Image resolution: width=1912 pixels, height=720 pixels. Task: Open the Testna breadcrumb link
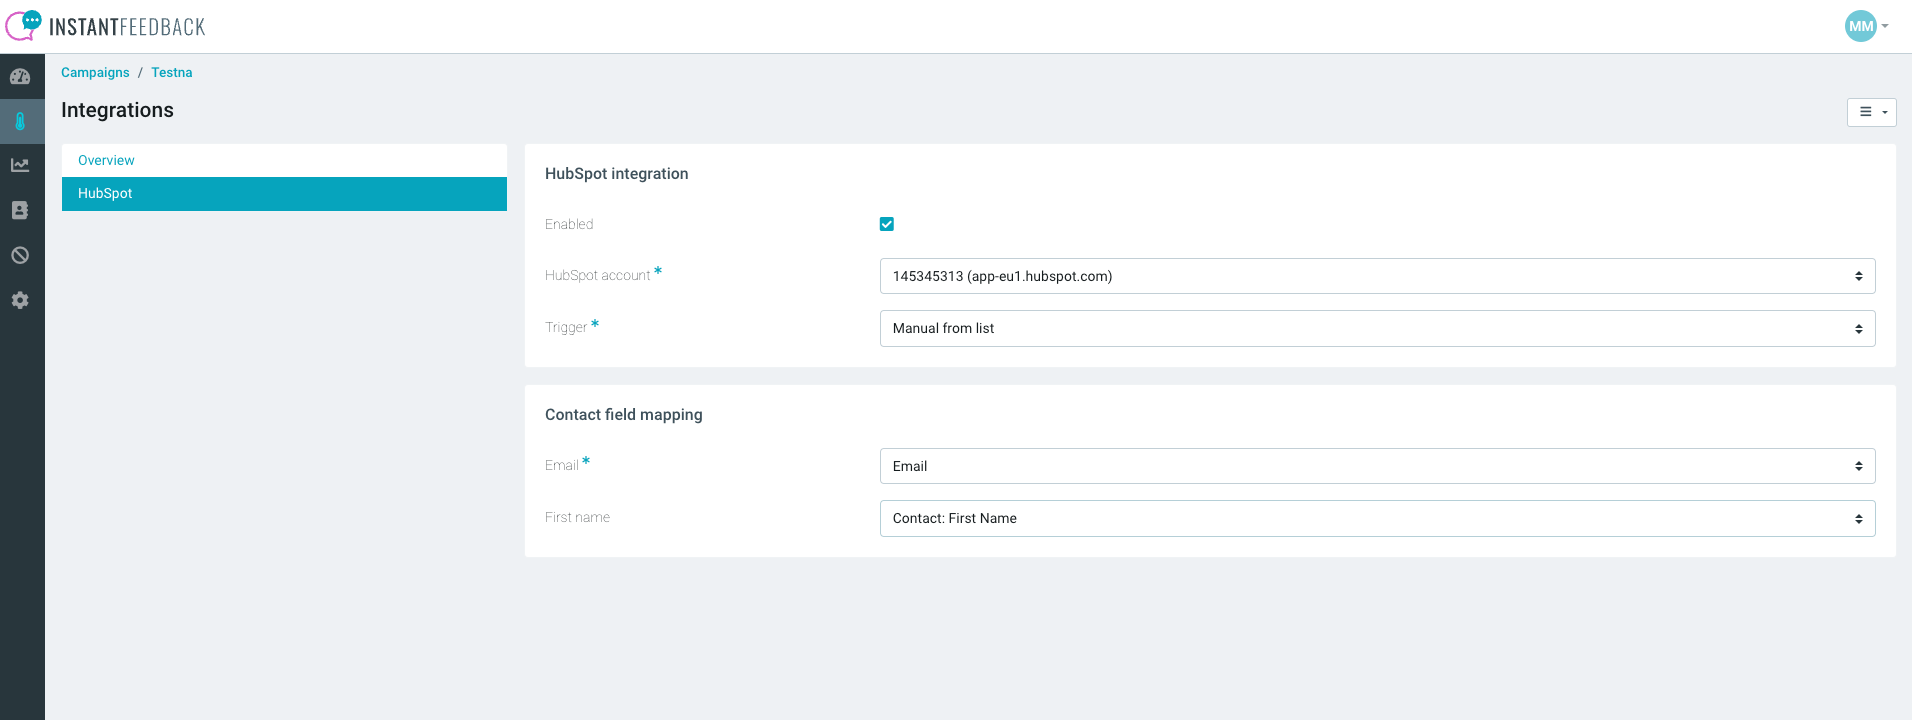pyautogui.click(x=172, y=72)
